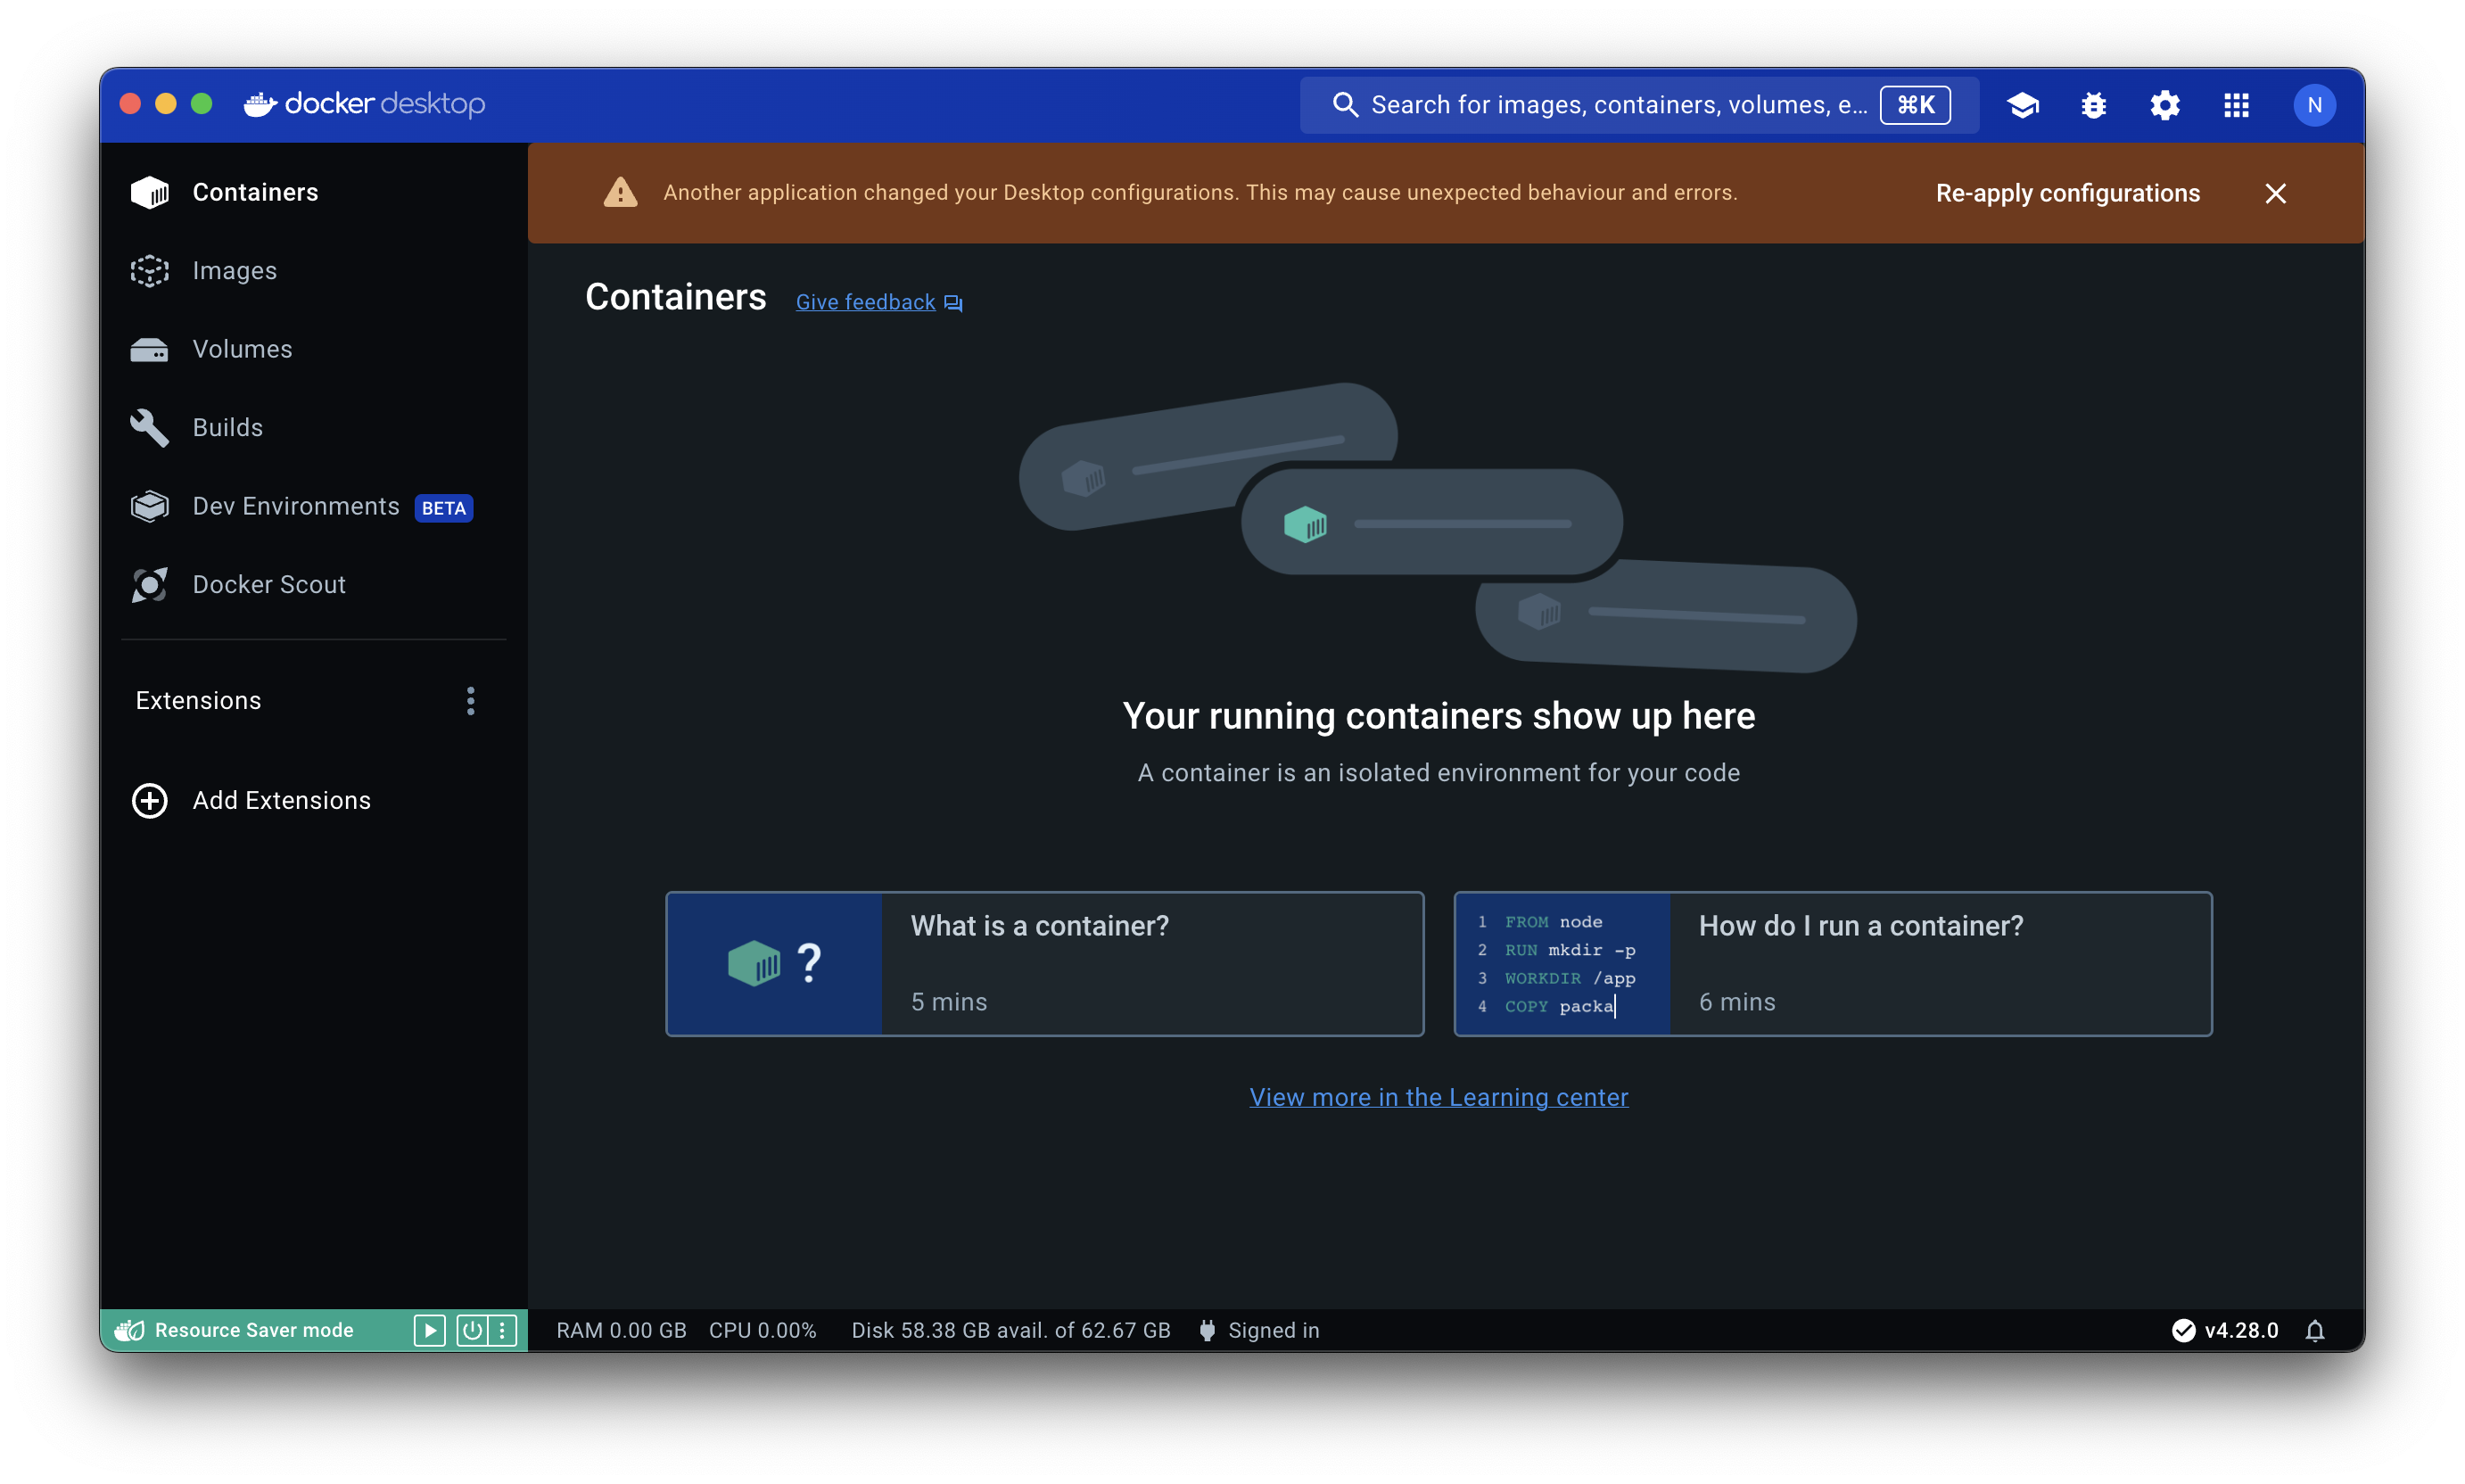
Task: Click Re-apply configurations
Action: click(x=2067, y=193)
